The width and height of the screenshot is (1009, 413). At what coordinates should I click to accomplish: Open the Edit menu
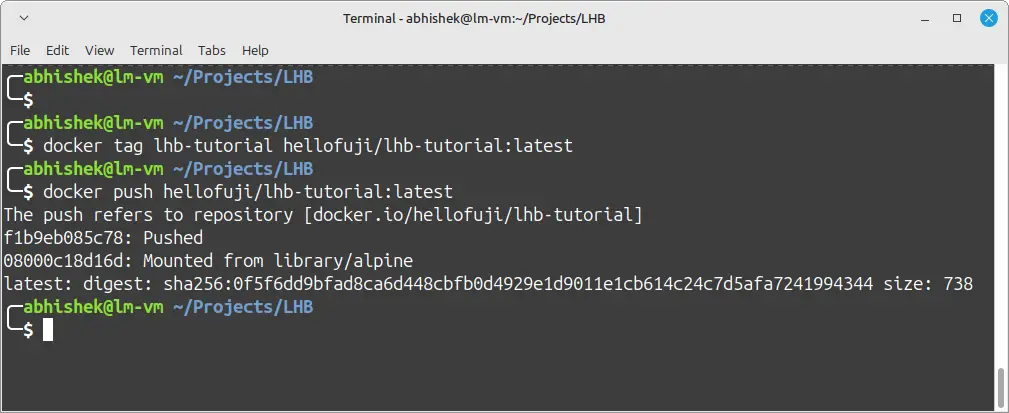point(57,50)
